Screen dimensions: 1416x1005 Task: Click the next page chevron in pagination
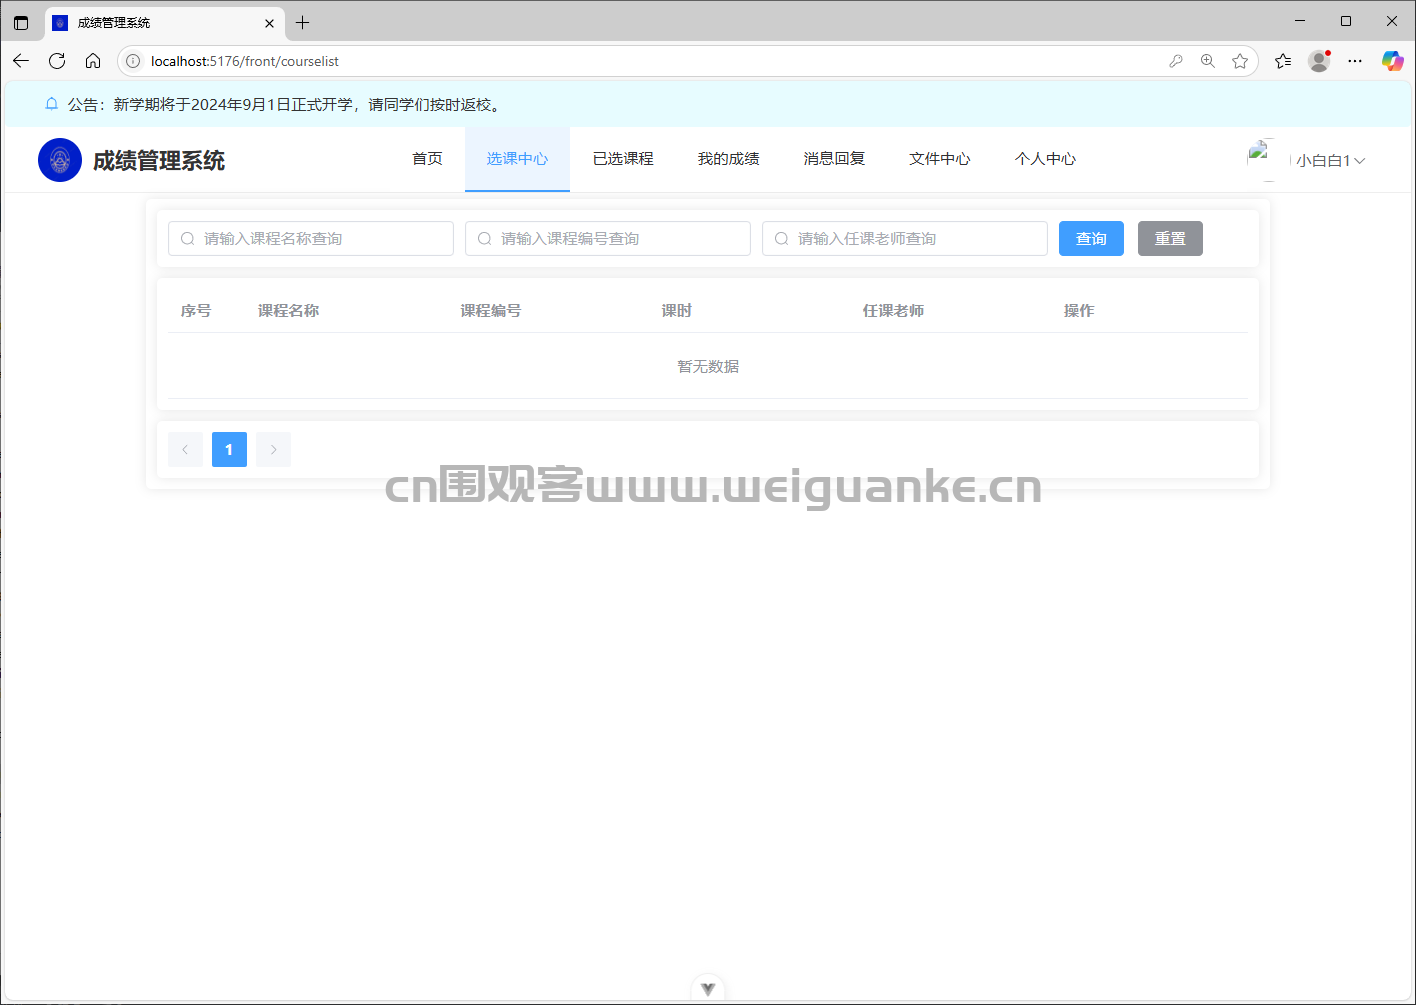pyautogui.click(x=273, y=449)
